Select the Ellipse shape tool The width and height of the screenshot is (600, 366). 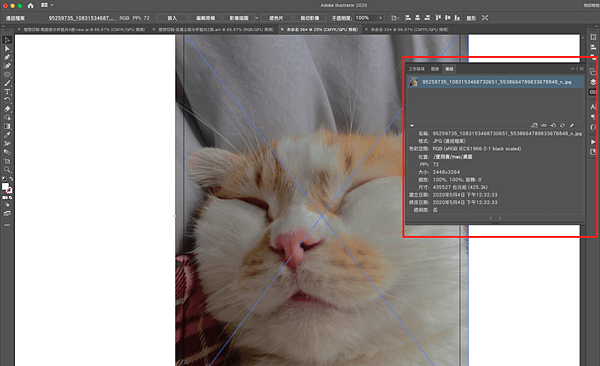[x=7, y=74]
